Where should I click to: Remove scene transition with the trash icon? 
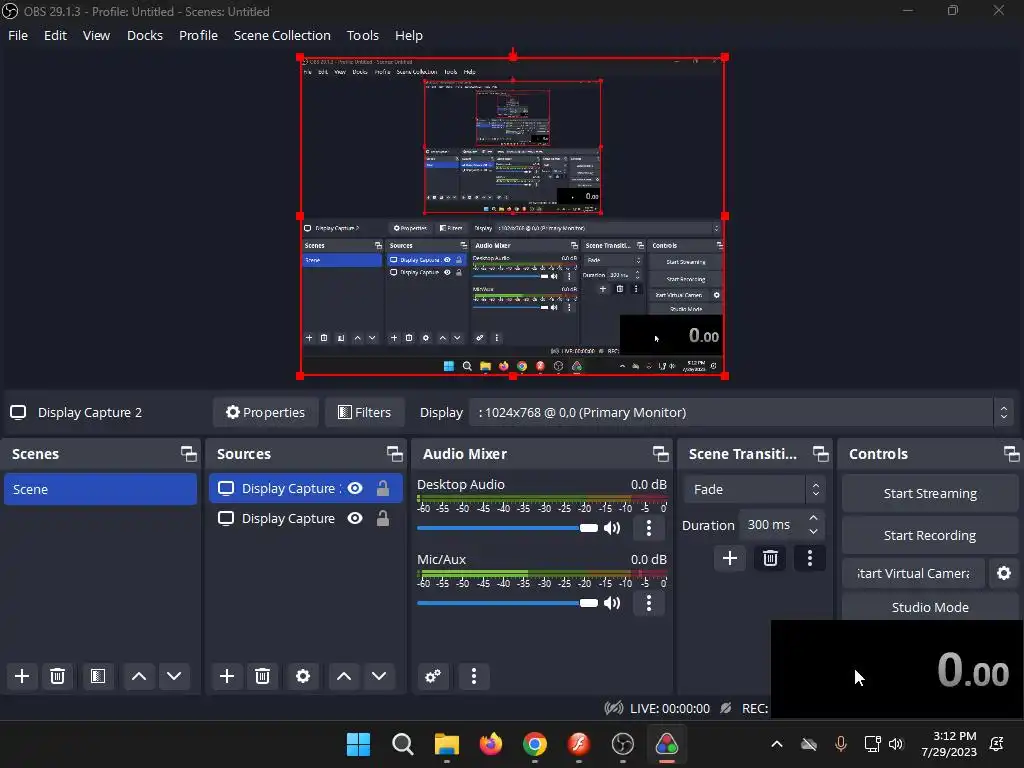[770, 558]
